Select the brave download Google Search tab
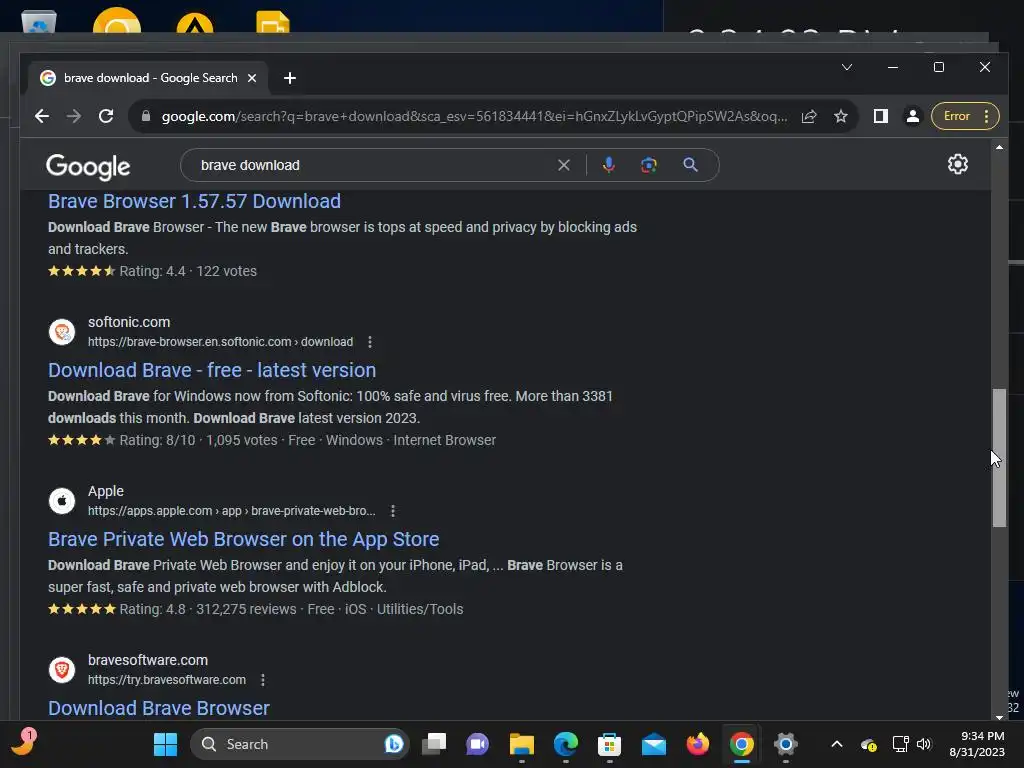Viewport: 1024px width, 768px height. tap(148, 78)
